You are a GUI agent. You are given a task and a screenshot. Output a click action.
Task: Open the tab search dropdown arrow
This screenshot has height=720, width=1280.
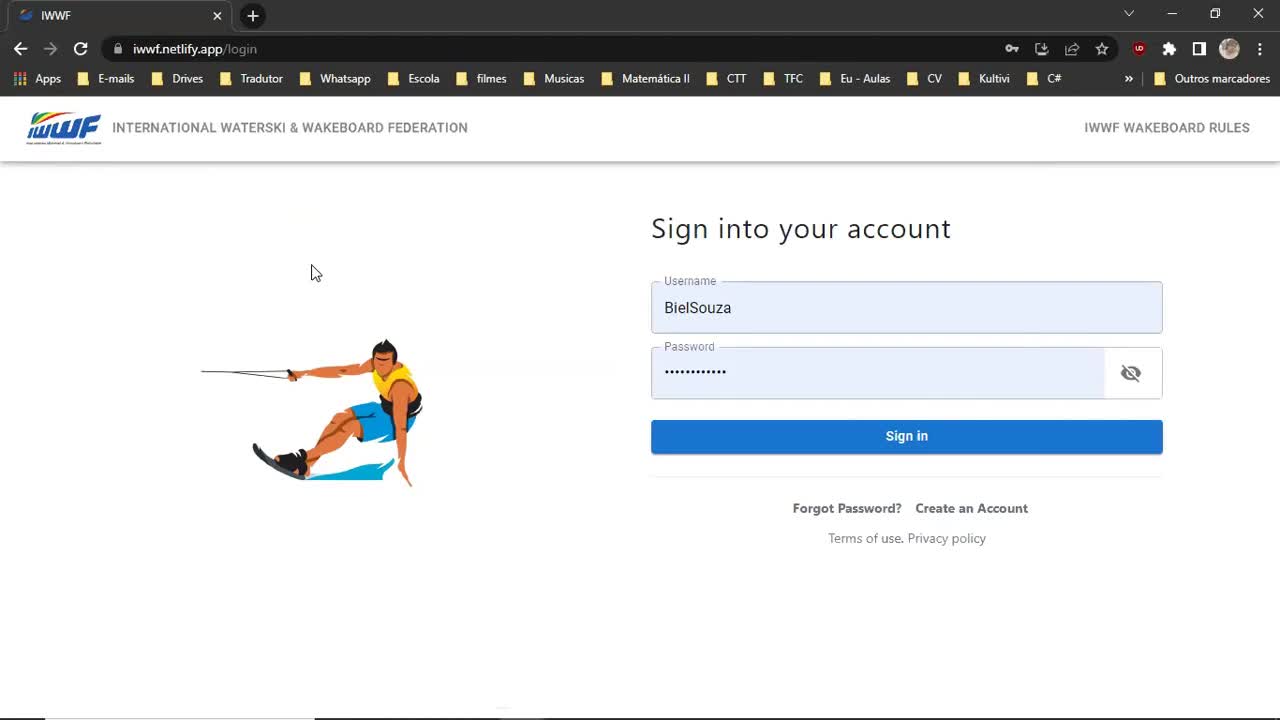click(1129, 14)
